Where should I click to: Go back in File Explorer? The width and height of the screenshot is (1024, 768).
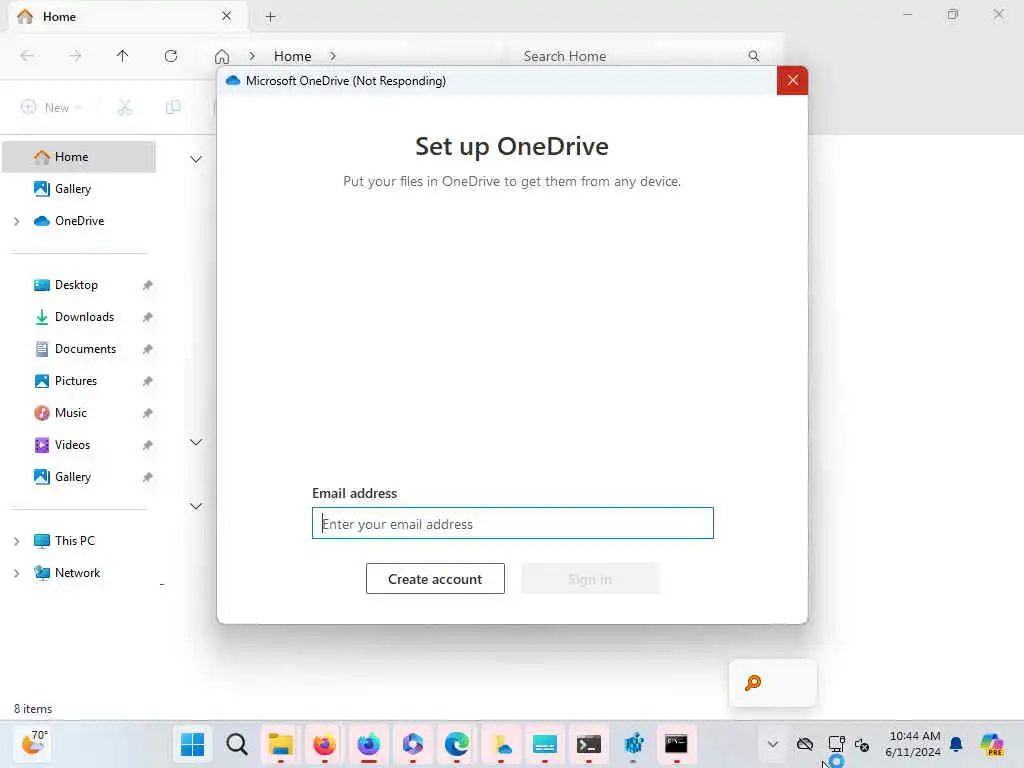(x=27, y=56)
